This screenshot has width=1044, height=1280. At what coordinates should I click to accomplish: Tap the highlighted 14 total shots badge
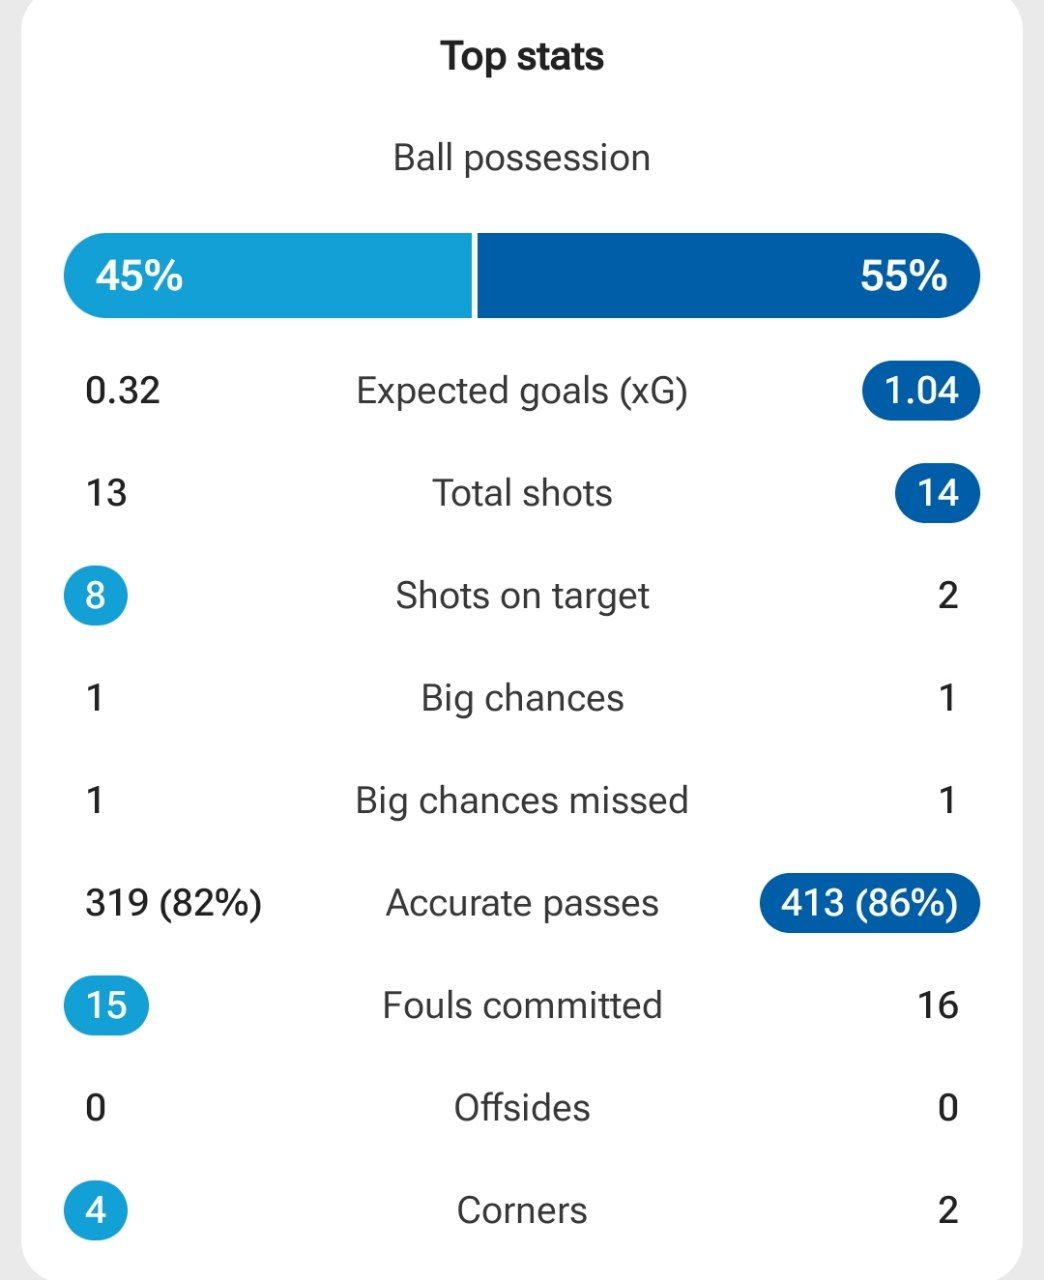click(x=937, y=493)
